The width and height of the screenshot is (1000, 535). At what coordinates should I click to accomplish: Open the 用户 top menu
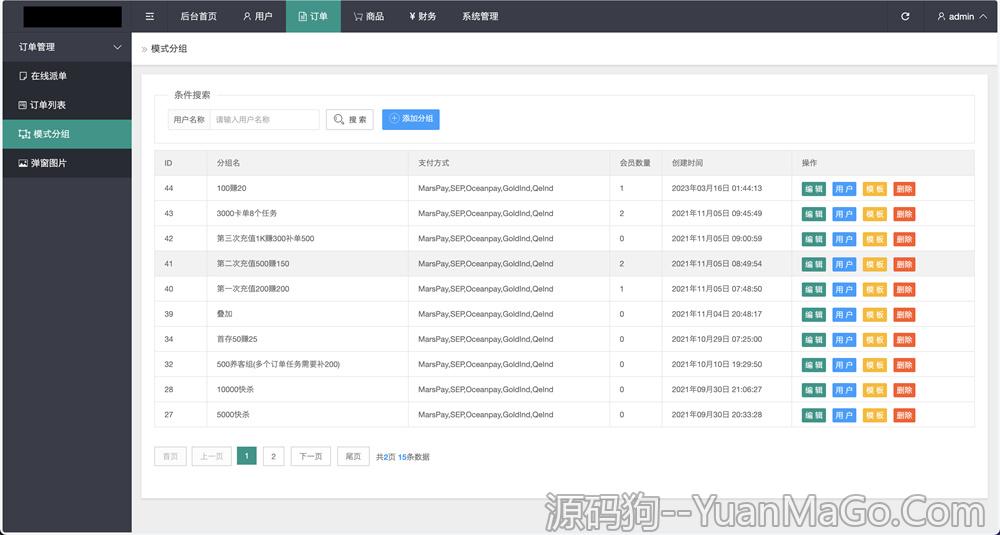258,17
